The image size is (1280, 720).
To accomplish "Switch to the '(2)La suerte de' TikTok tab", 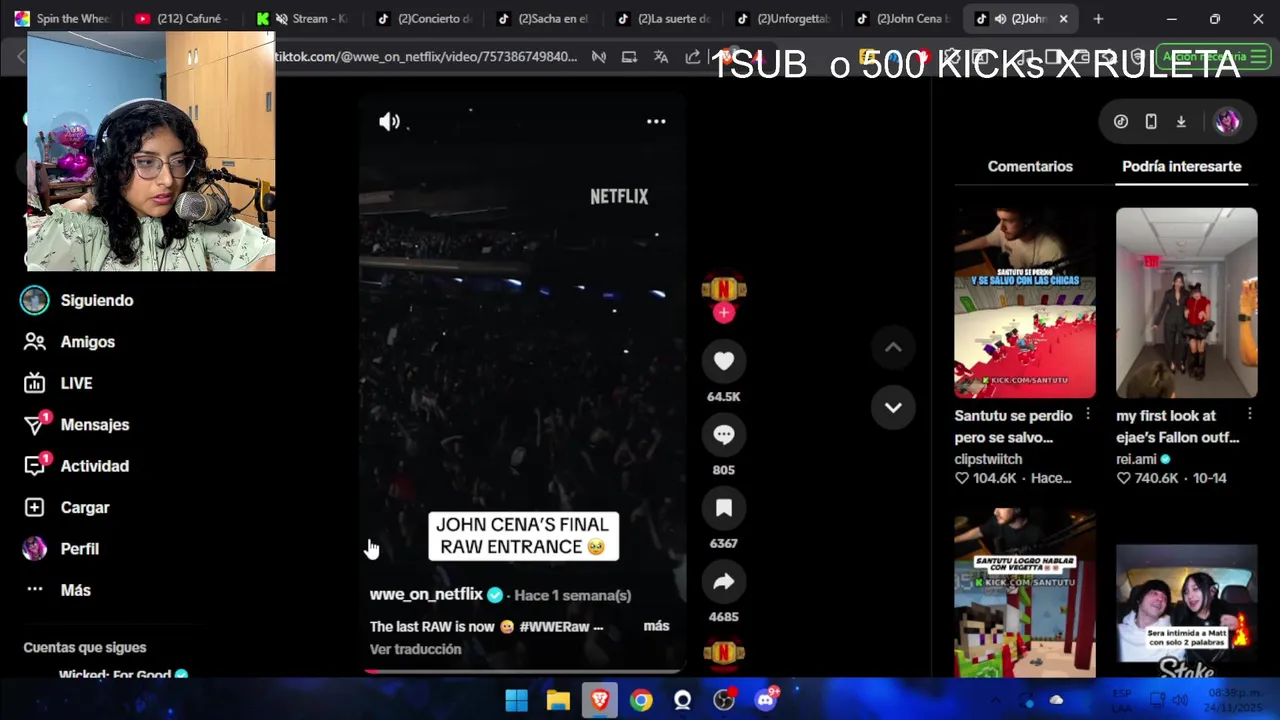I will click(x=664, y=18).
